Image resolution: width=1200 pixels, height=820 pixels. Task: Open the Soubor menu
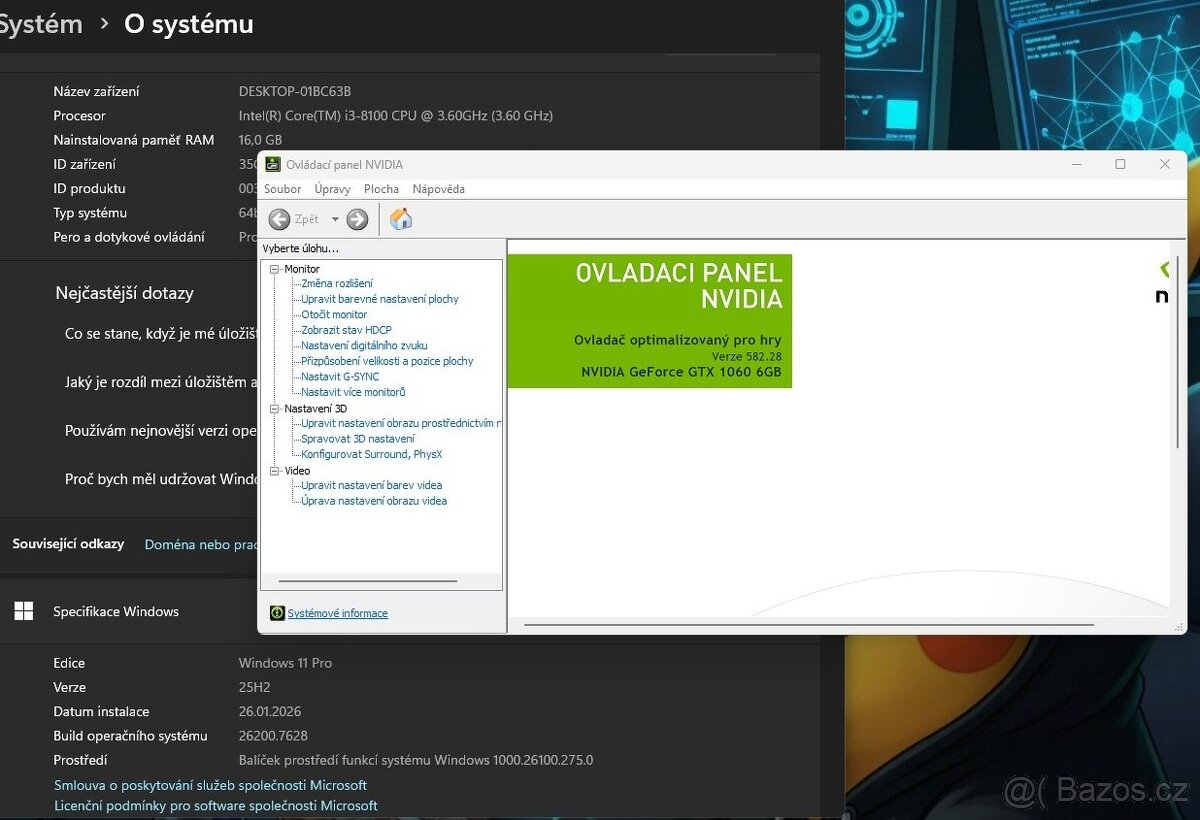[283, 189]
